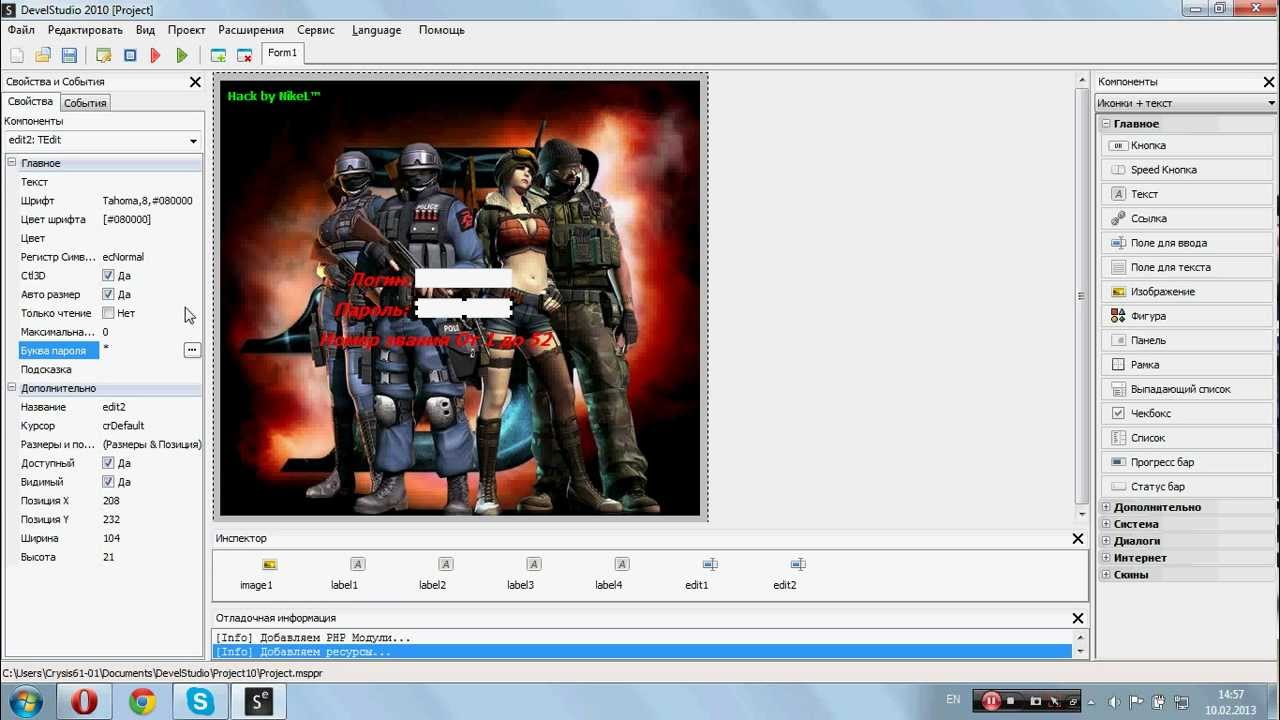Expand the Система components group

[1106, 524]
